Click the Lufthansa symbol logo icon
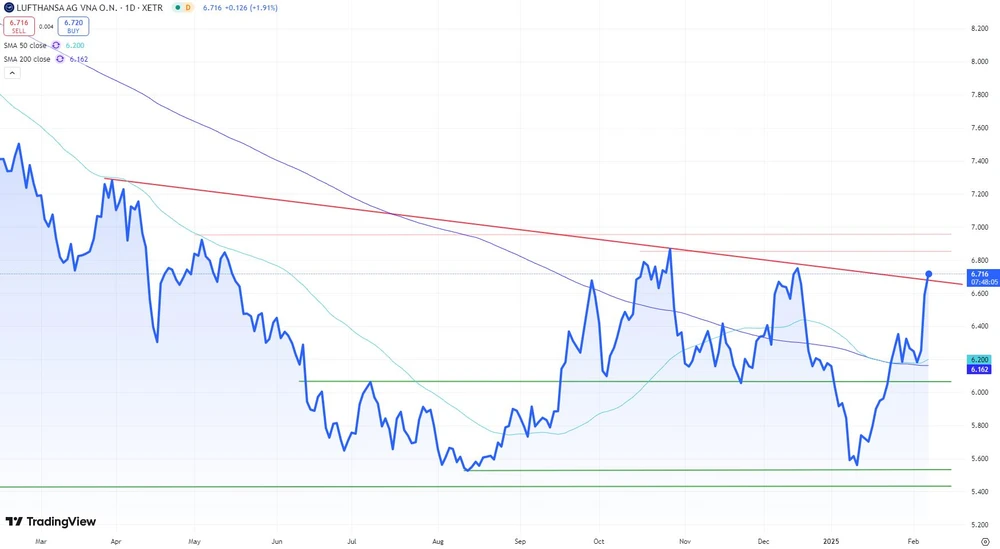 pyautogui.click(x=9, y=8)
